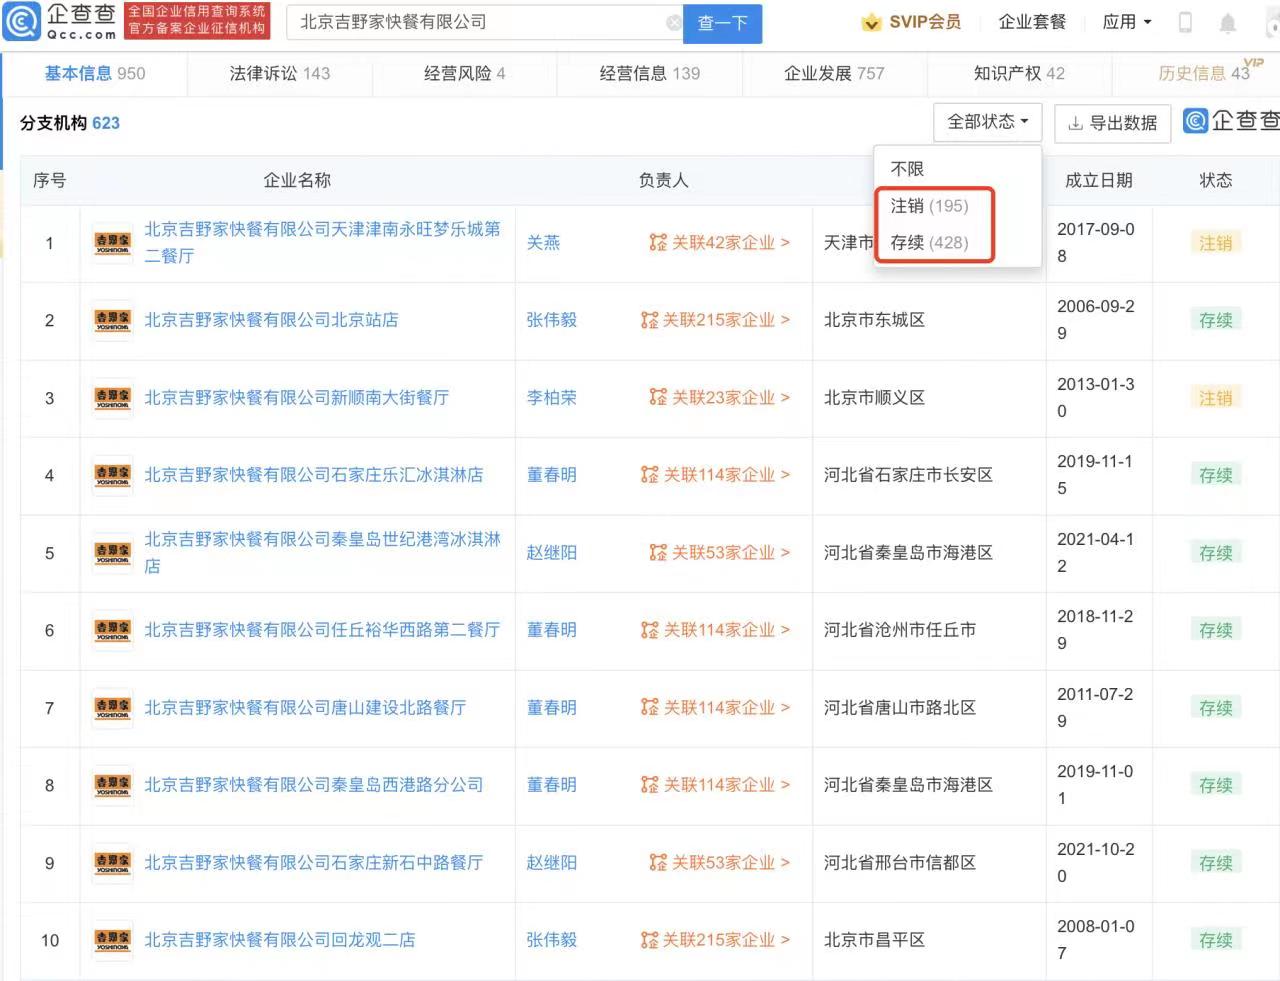The height and width of the screenshot is (981, 1280).
Task: Click the search button 查一下
Action: click(x=722, y=23)
